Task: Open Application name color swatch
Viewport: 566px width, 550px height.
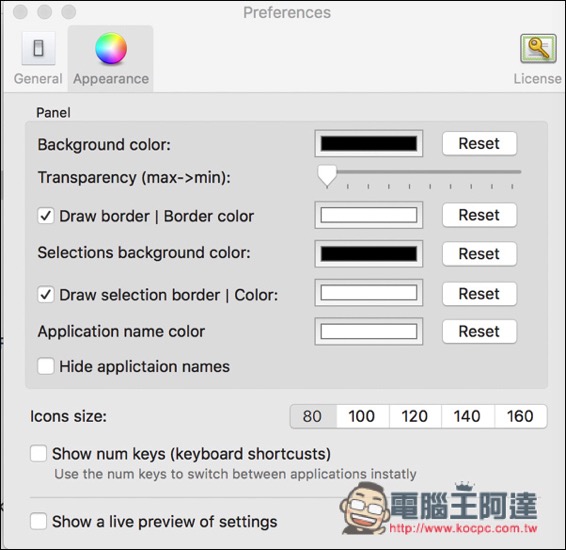Action: click(x=369, y=331)
